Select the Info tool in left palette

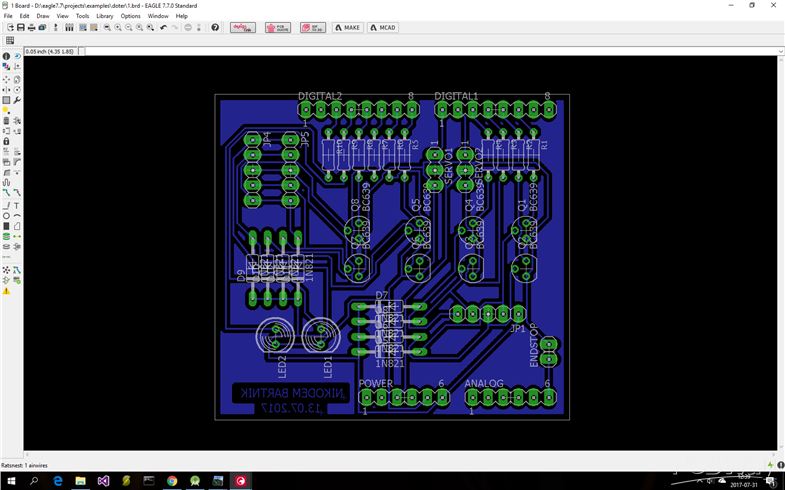pos(6,57)
